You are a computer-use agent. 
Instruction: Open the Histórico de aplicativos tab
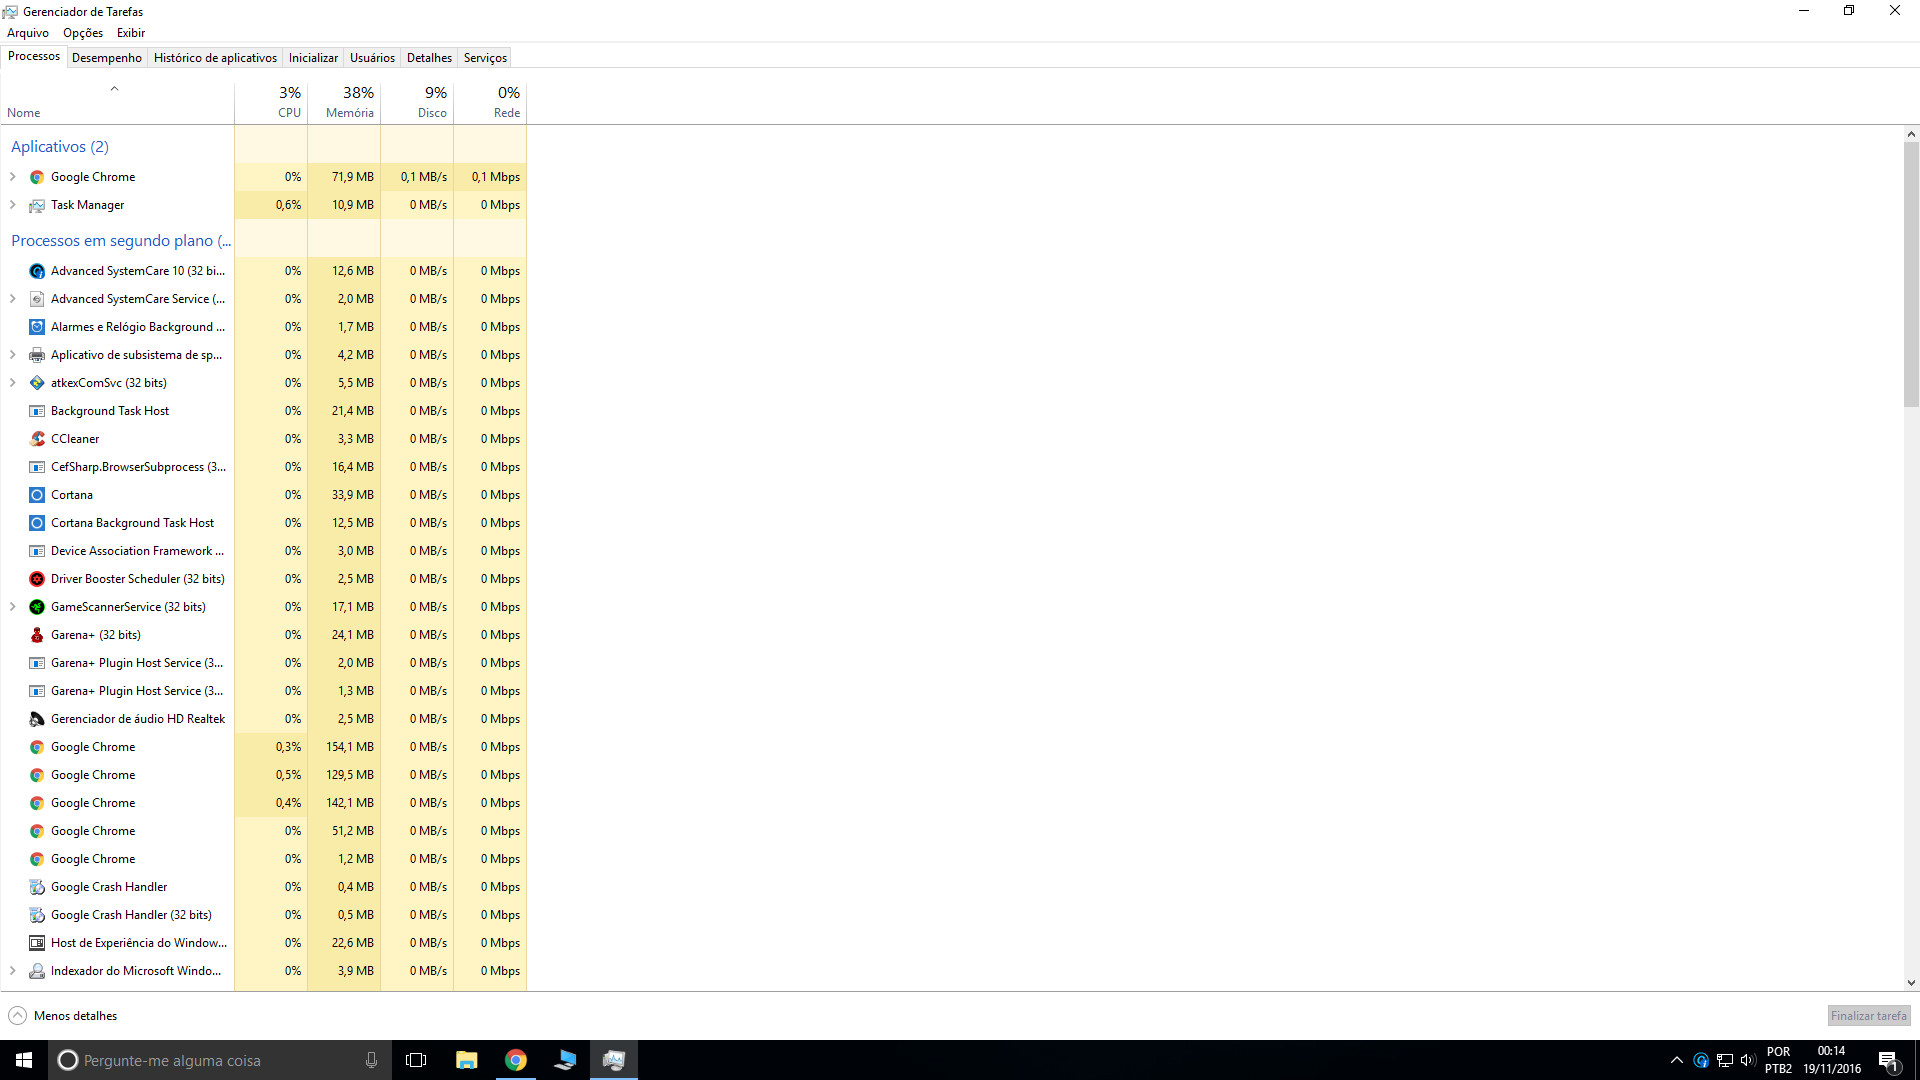[215, 58]
